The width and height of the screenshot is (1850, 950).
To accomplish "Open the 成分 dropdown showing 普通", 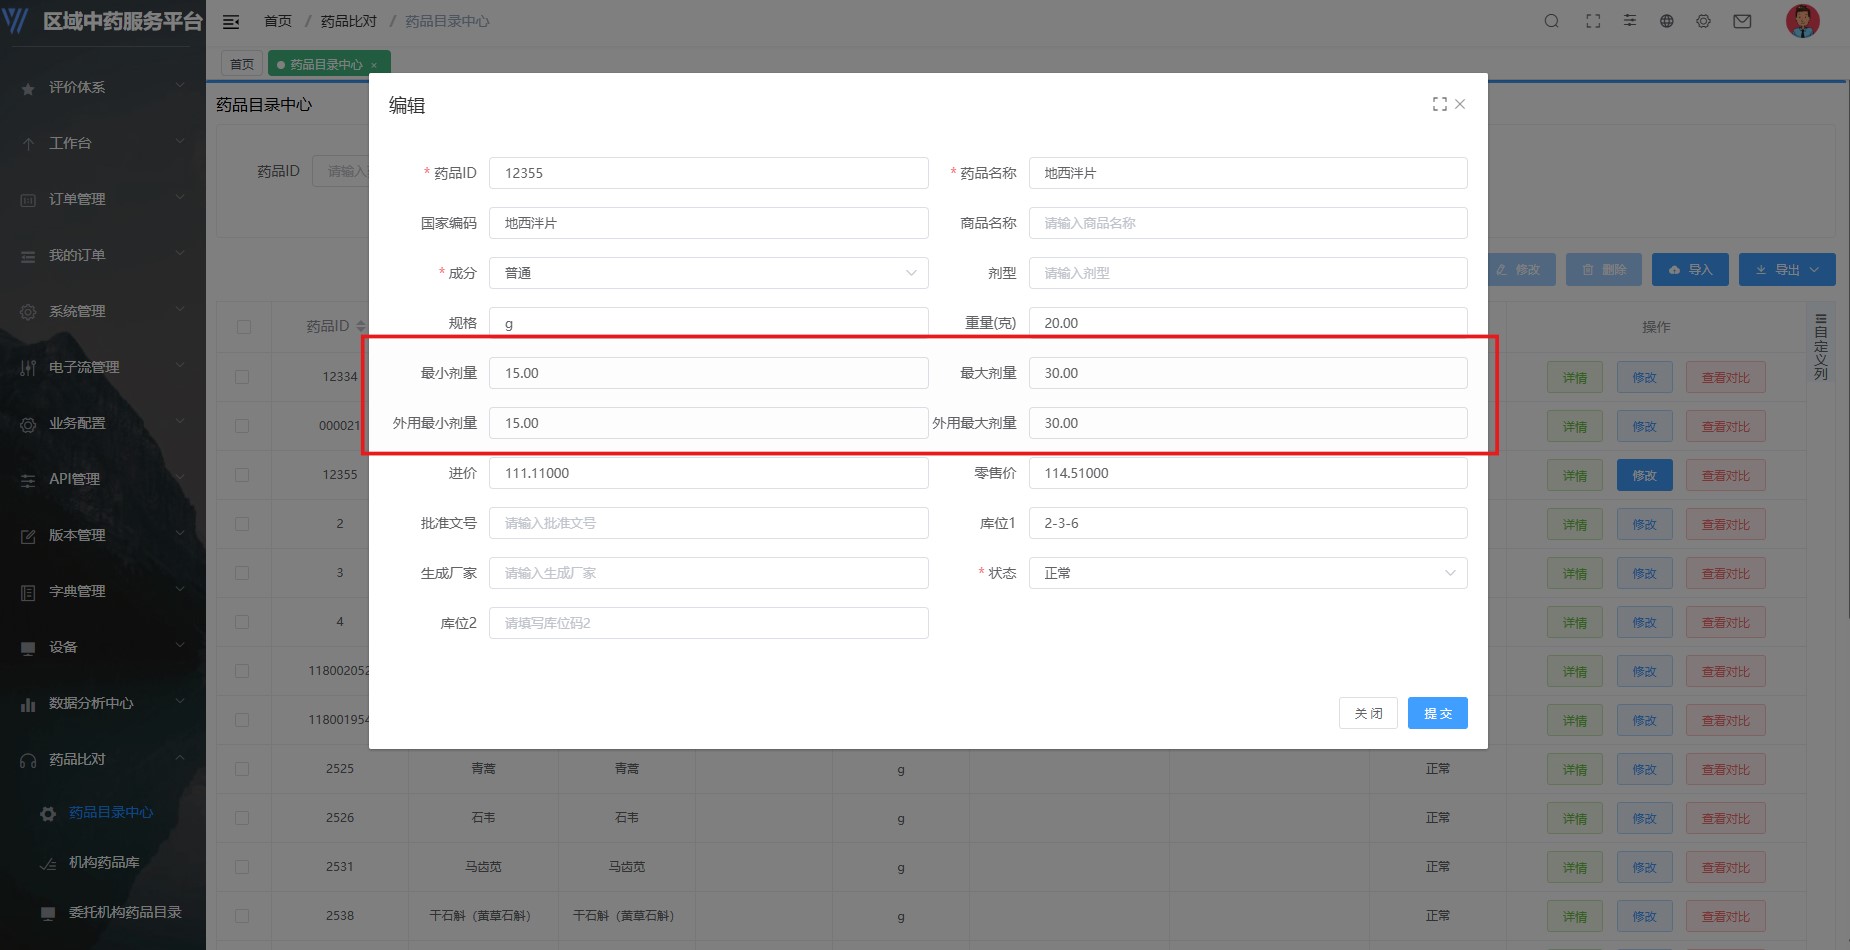I will [708, 273].
